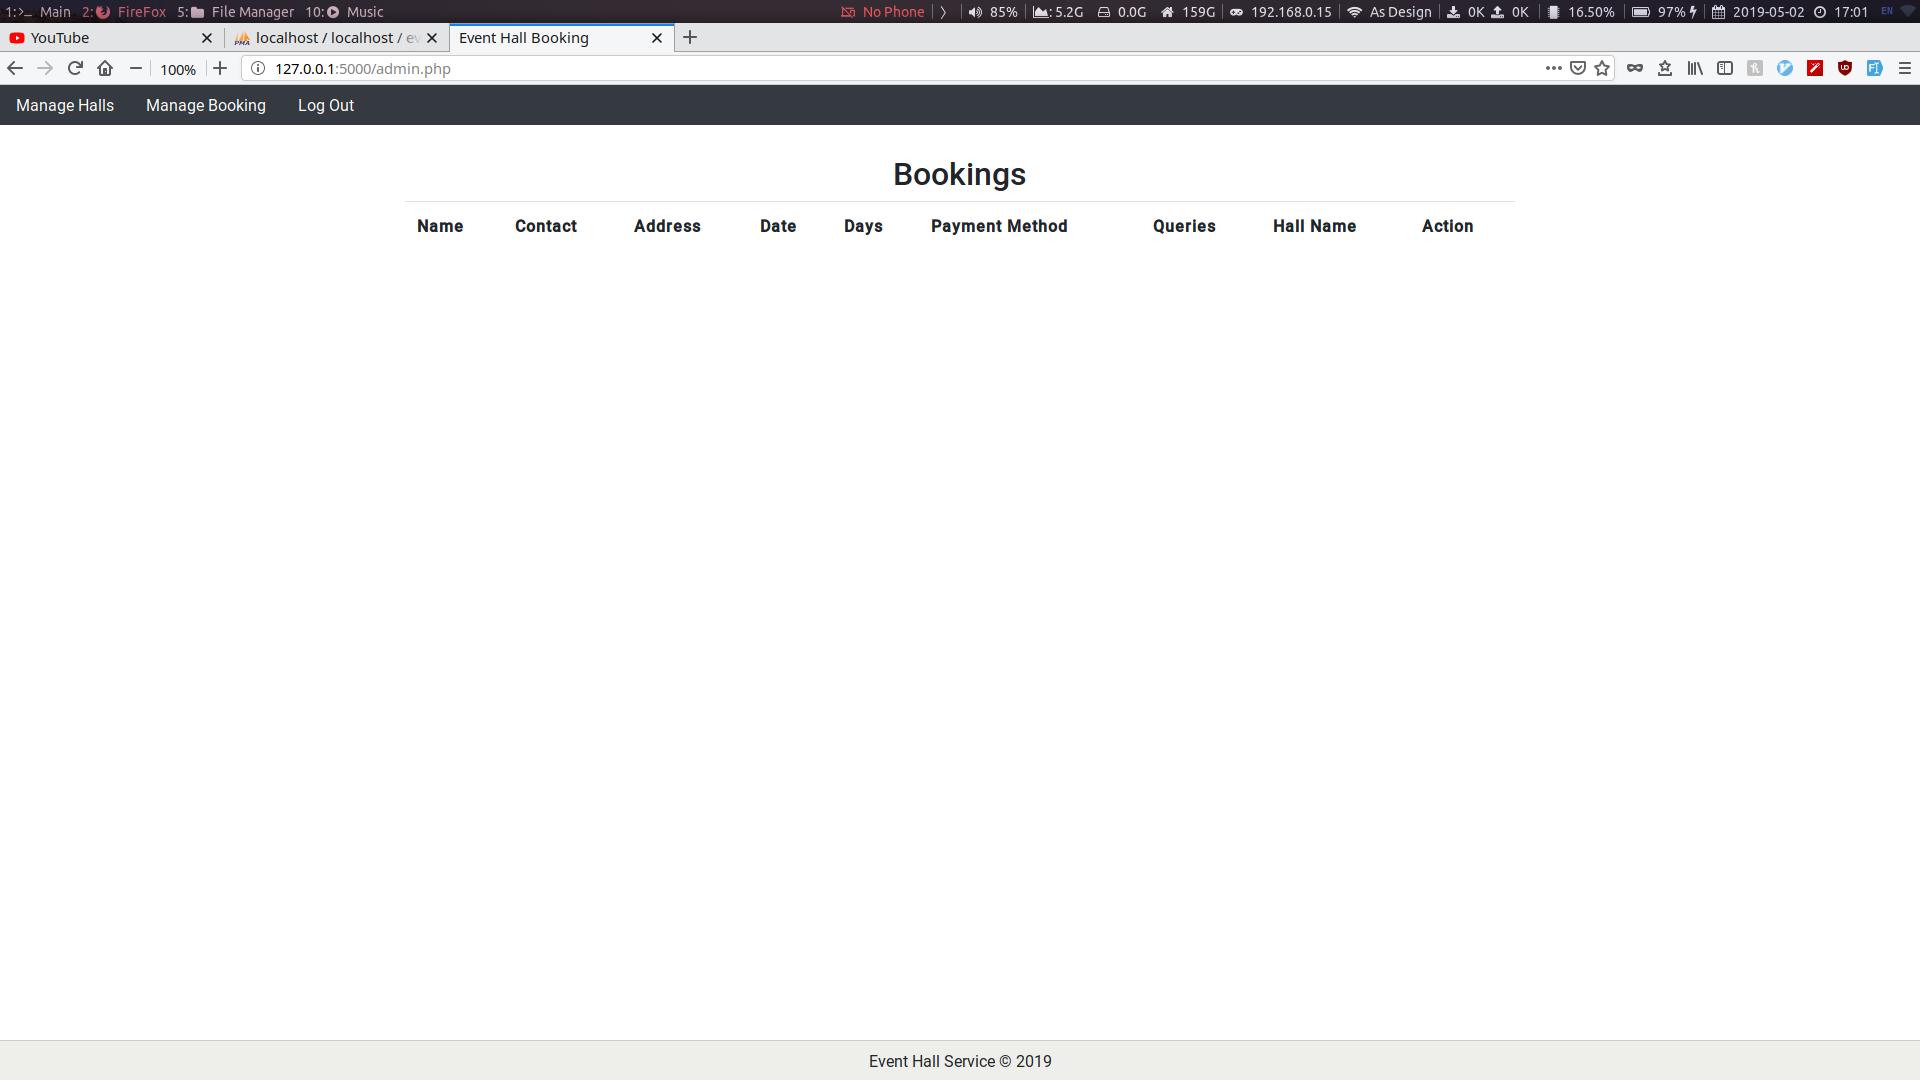Click Log Out in navbar
Screen dimensions: 1920x1080
click(326, 105)
